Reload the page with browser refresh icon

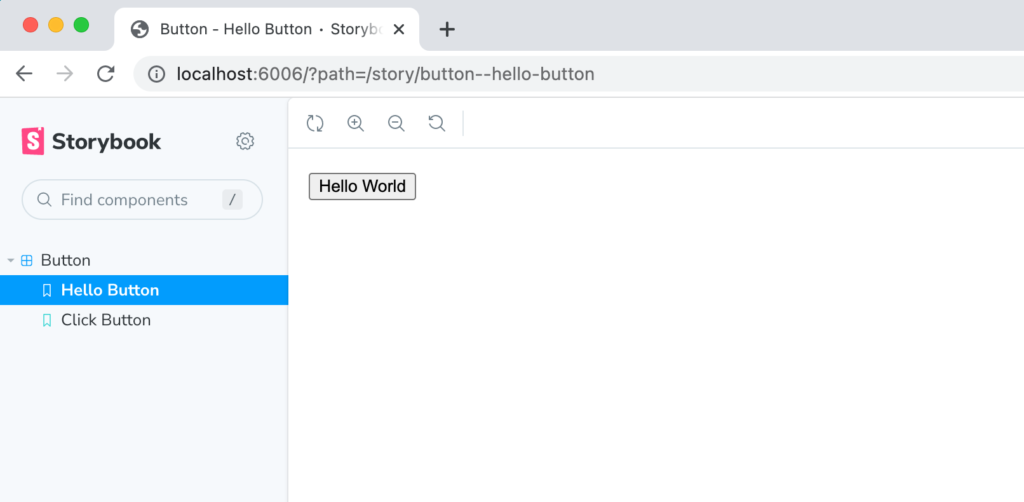tap(106, 74)
